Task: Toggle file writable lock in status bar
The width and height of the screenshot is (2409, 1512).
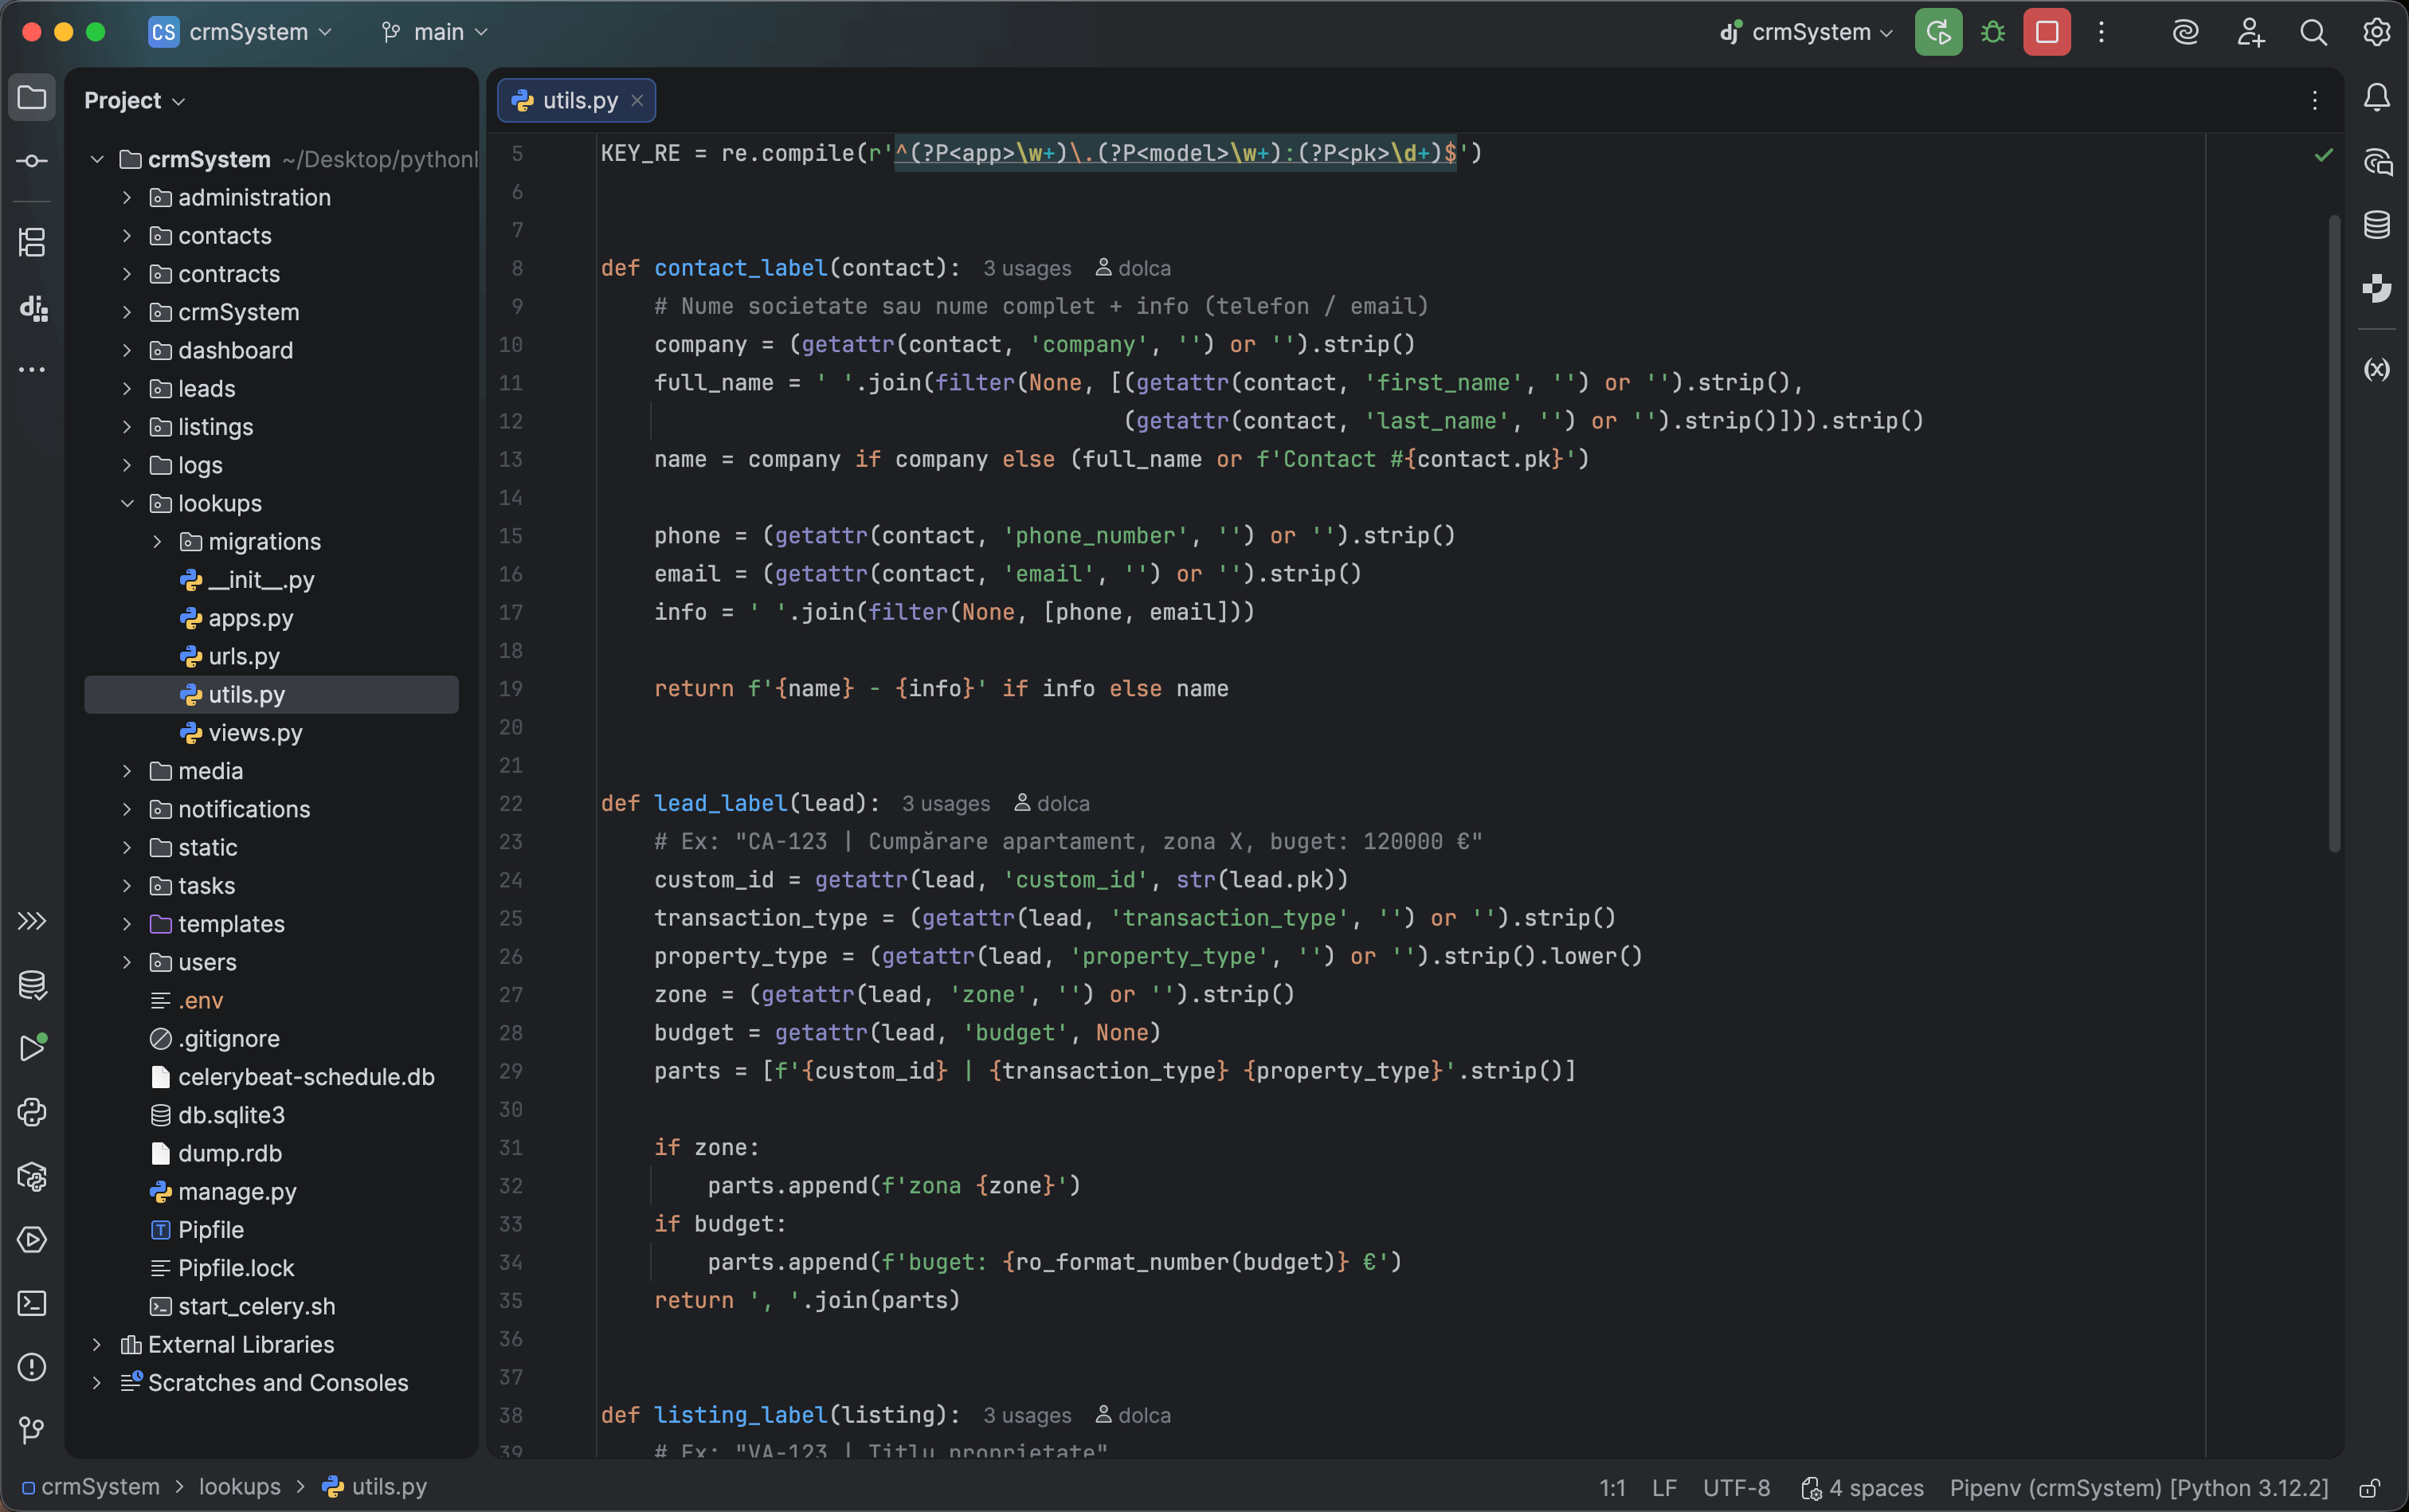Action: [2369, 1487]
